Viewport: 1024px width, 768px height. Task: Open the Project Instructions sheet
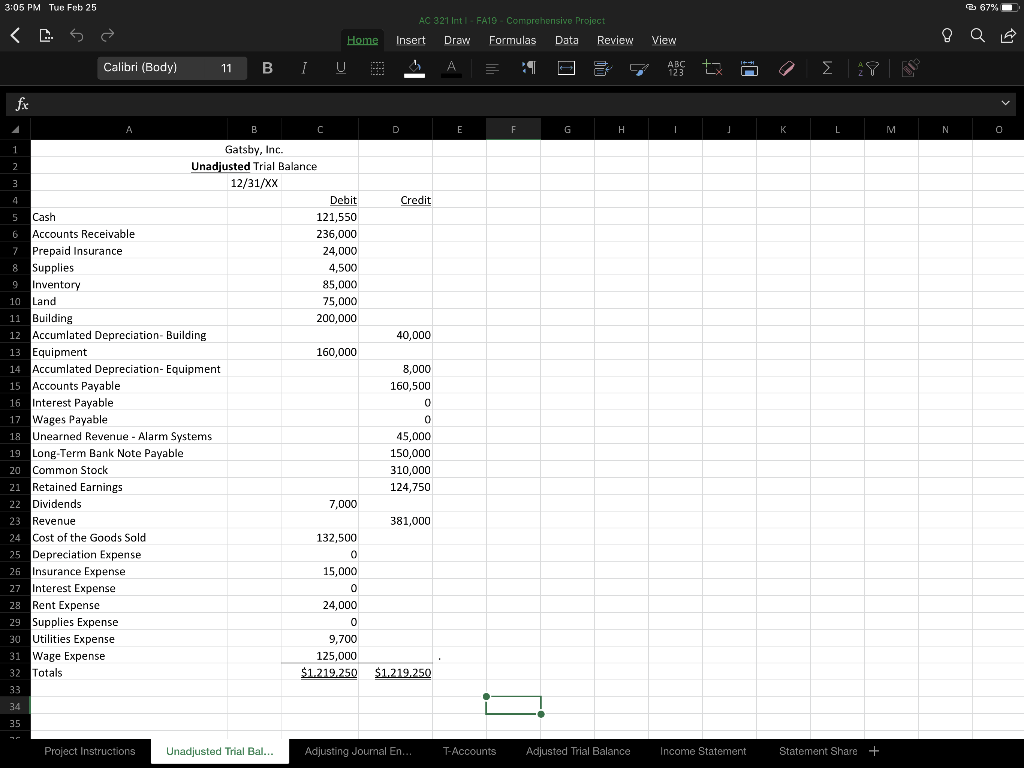(x=89, y=750)
